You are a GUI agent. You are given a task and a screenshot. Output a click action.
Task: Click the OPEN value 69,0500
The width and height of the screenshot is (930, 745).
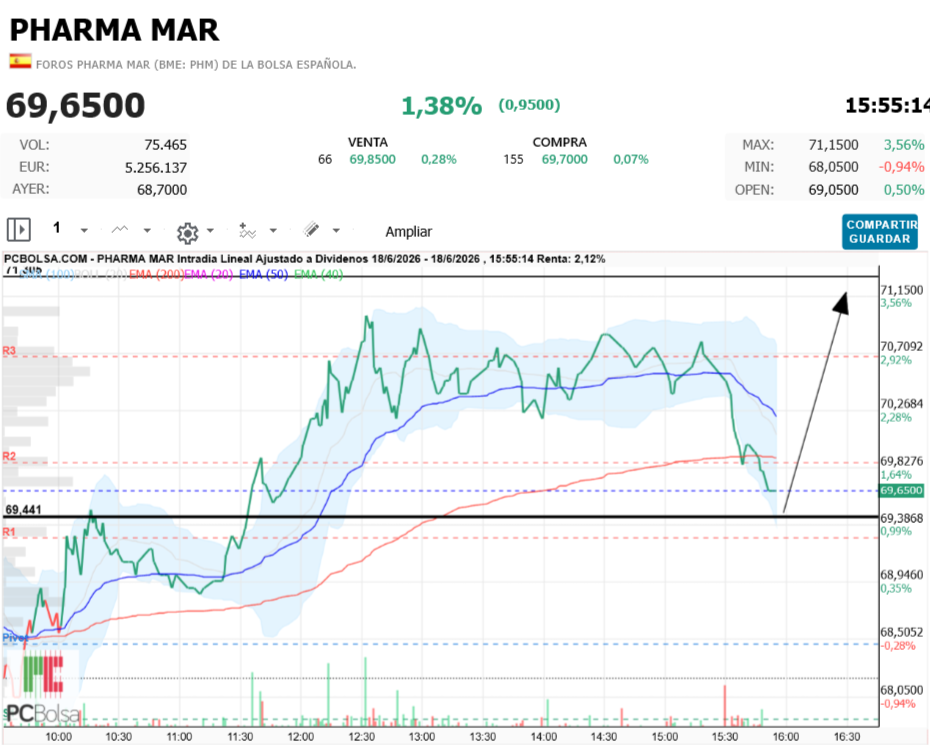coord(833,190)
